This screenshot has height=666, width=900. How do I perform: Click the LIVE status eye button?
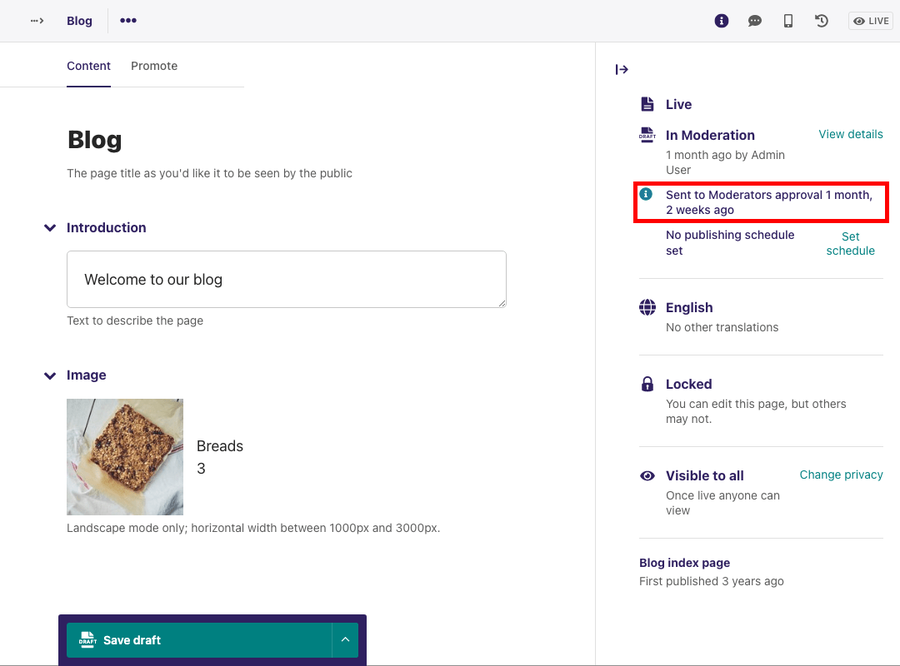[x=870, y=21]
